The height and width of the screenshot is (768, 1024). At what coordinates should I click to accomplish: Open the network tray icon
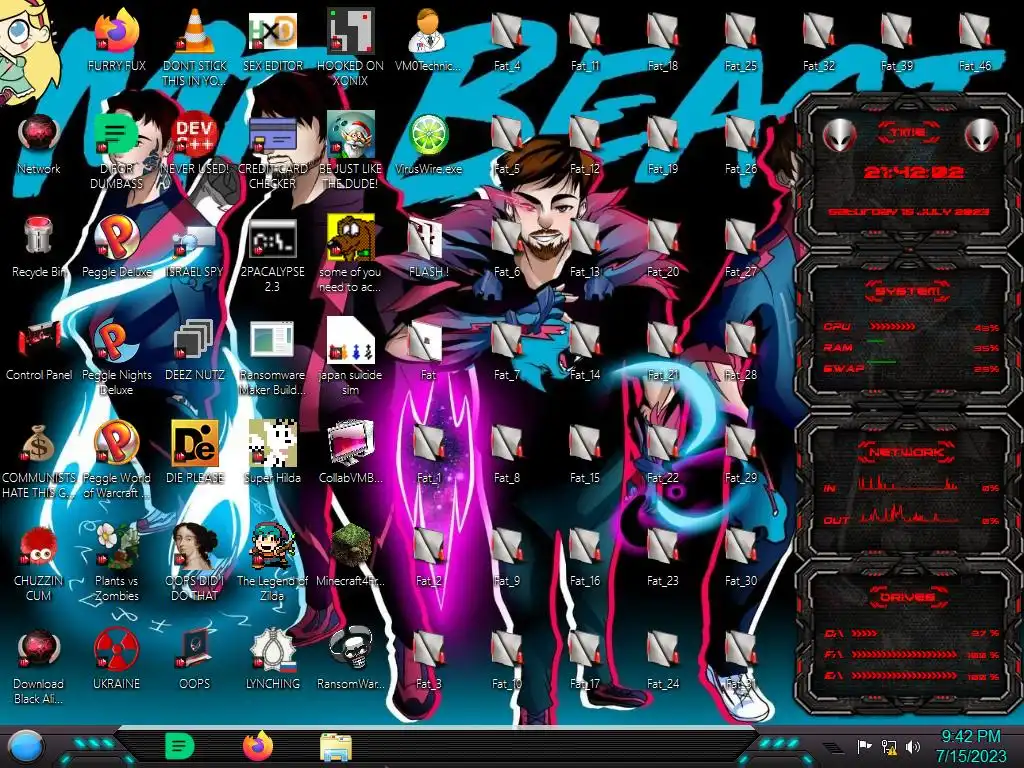pyautogui.click(x=889, y=747)
